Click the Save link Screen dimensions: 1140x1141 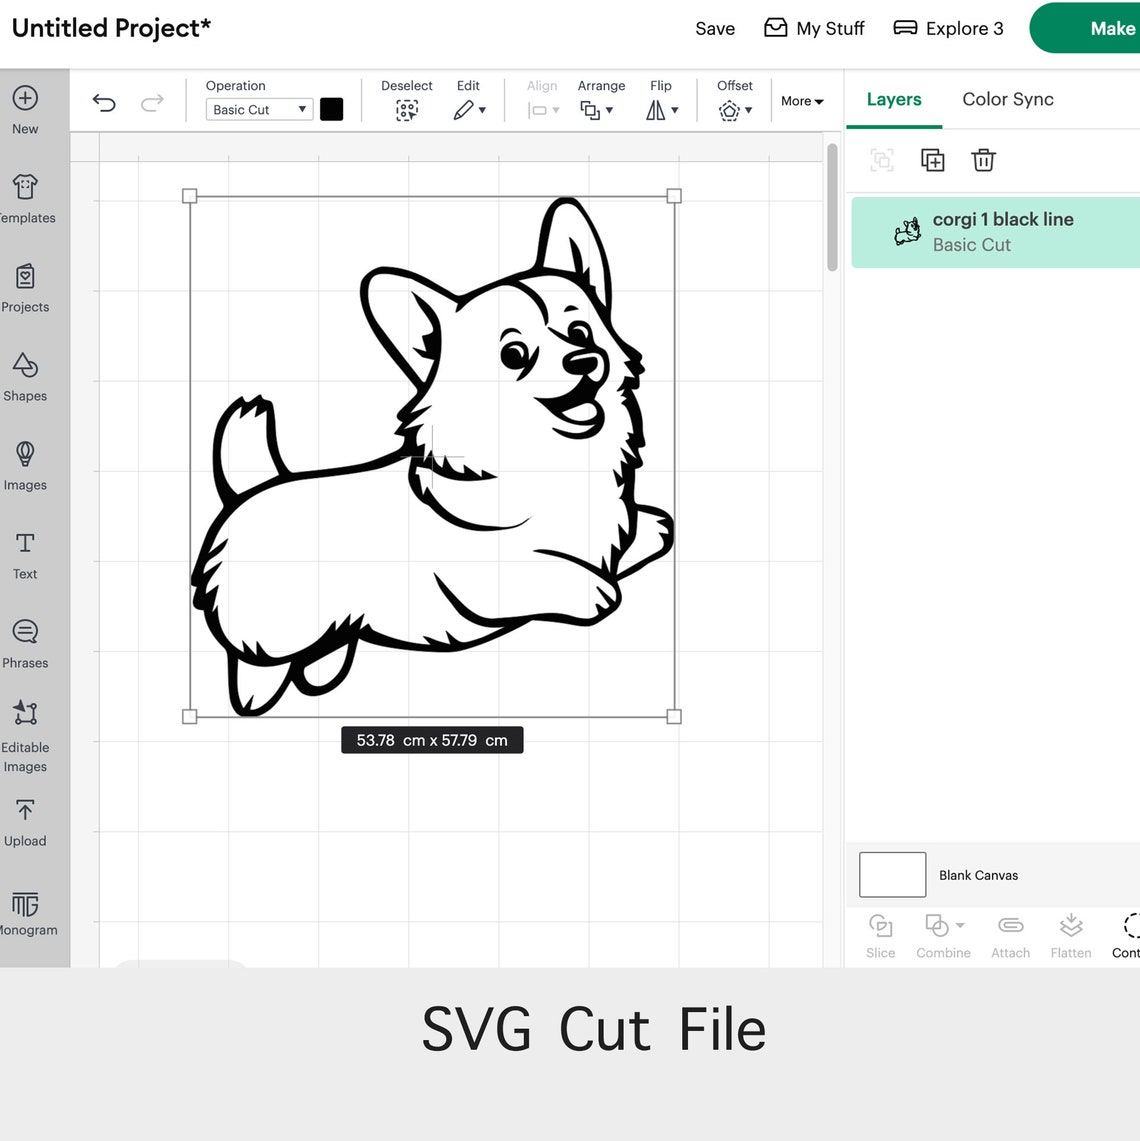[x=714, y=28]
